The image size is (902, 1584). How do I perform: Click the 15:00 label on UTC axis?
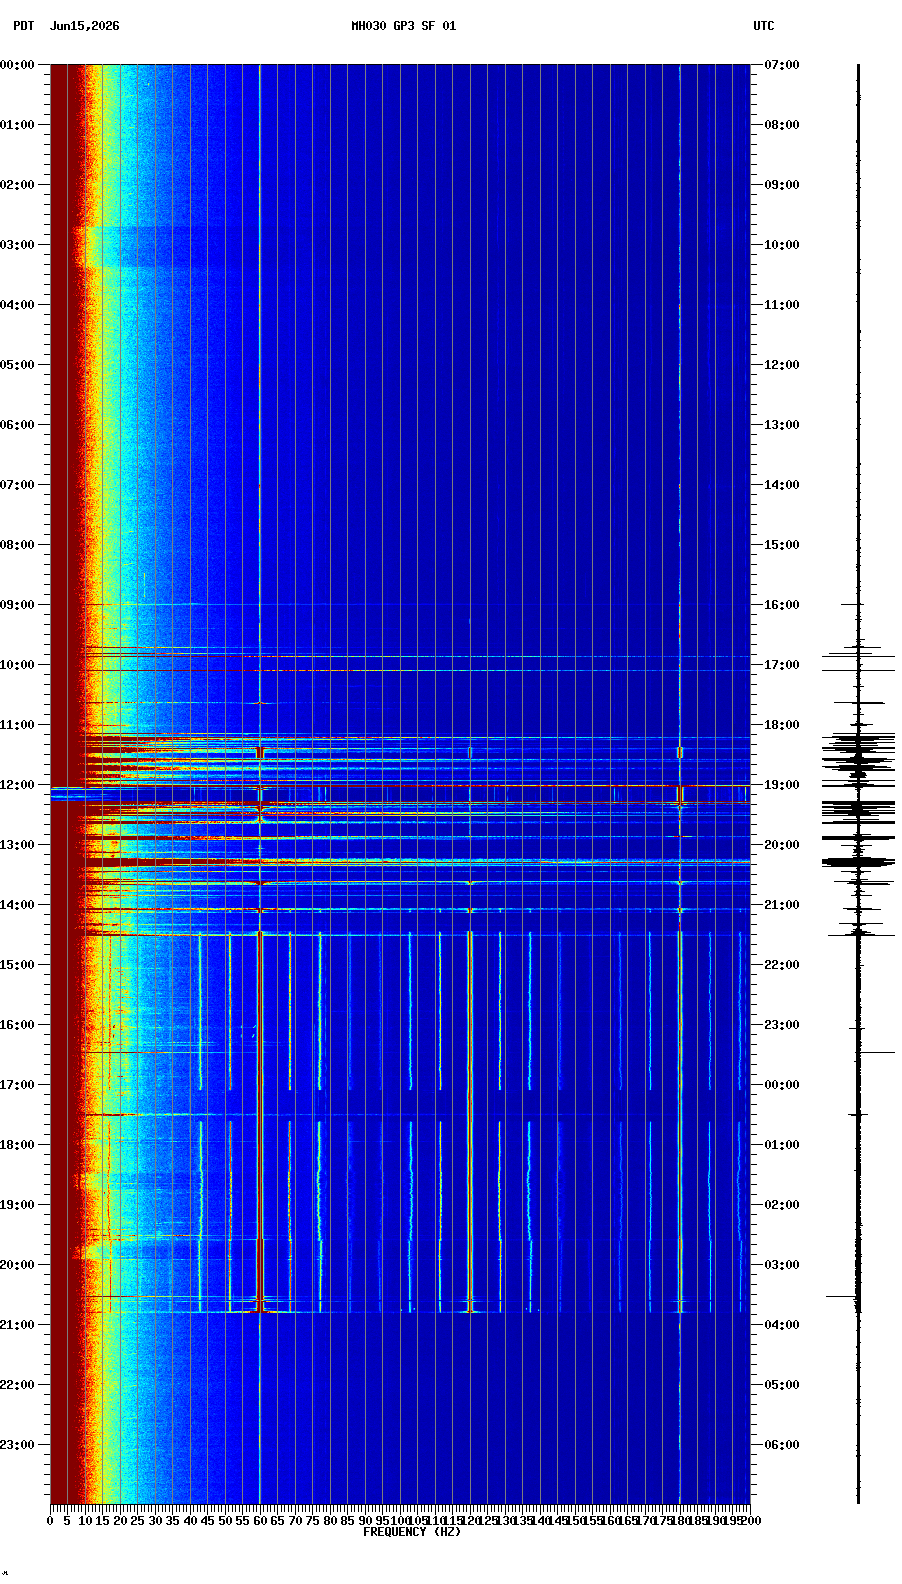coord(782,545)
